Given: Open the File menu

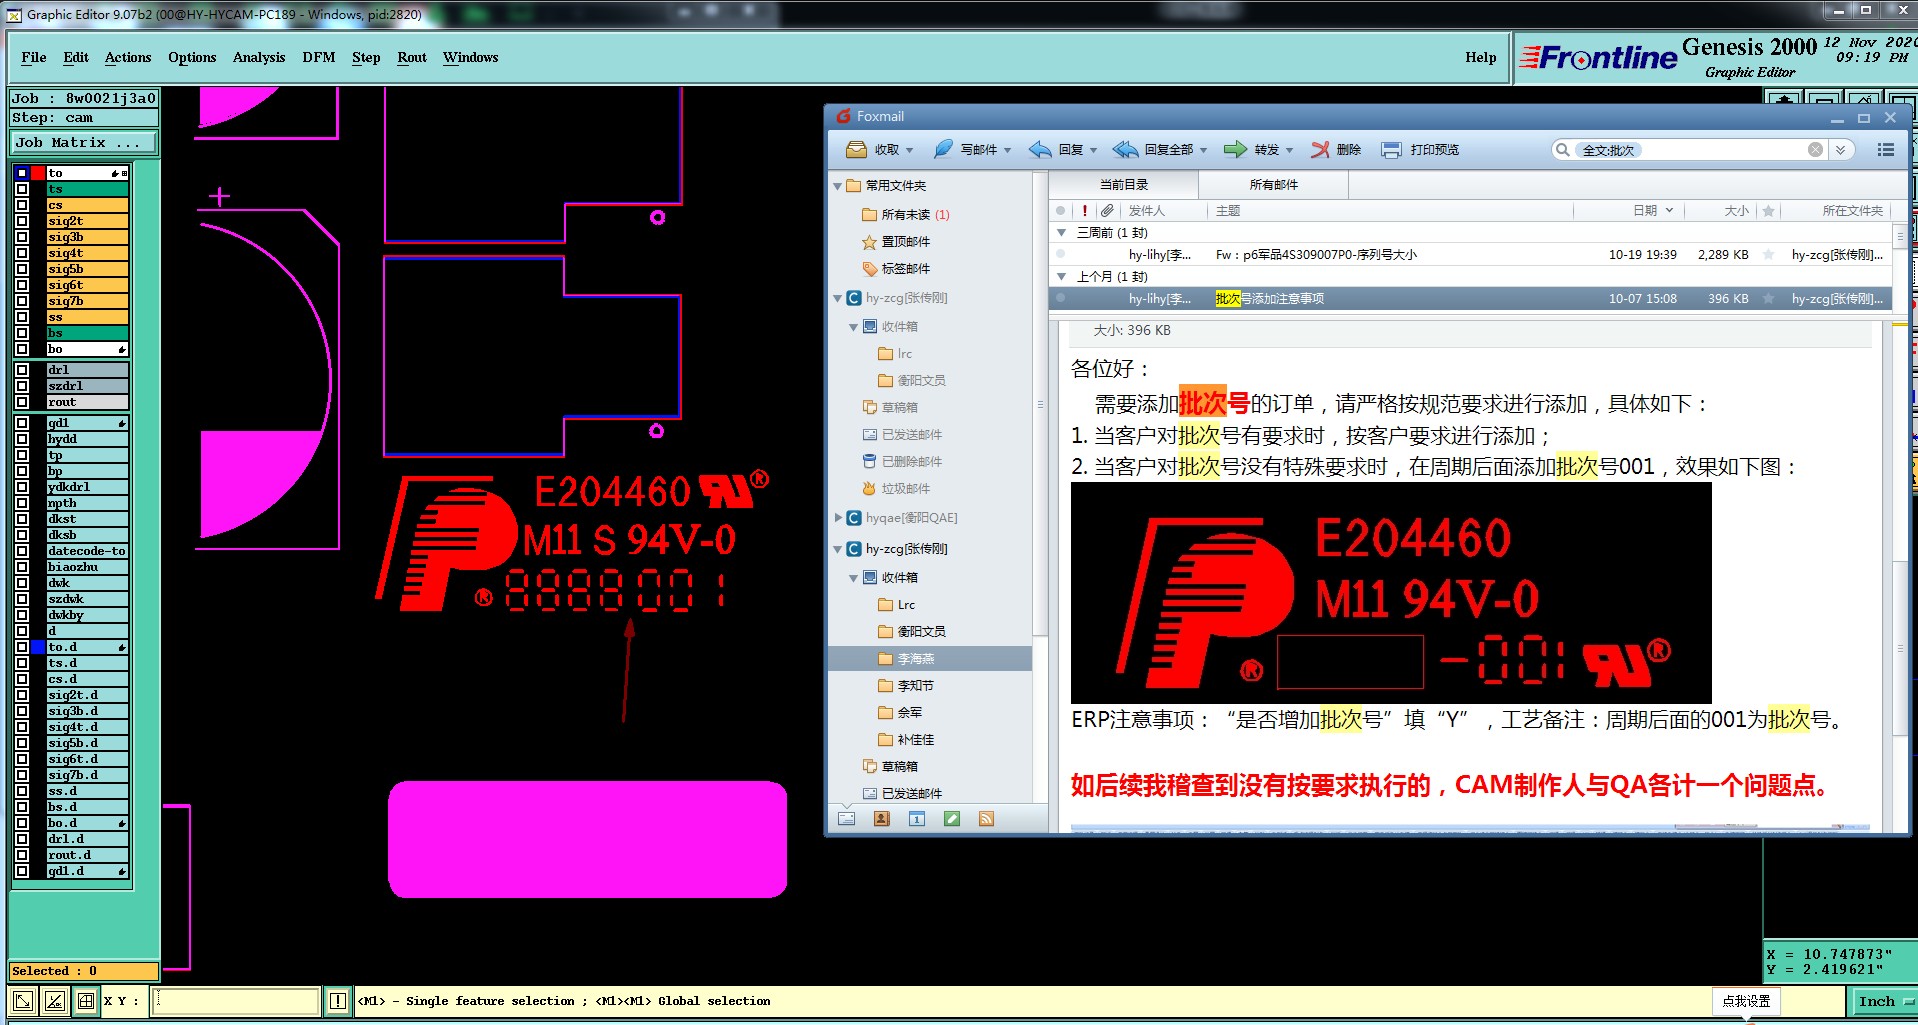Looking at the screenshot, I should click(x=34, y=58).
